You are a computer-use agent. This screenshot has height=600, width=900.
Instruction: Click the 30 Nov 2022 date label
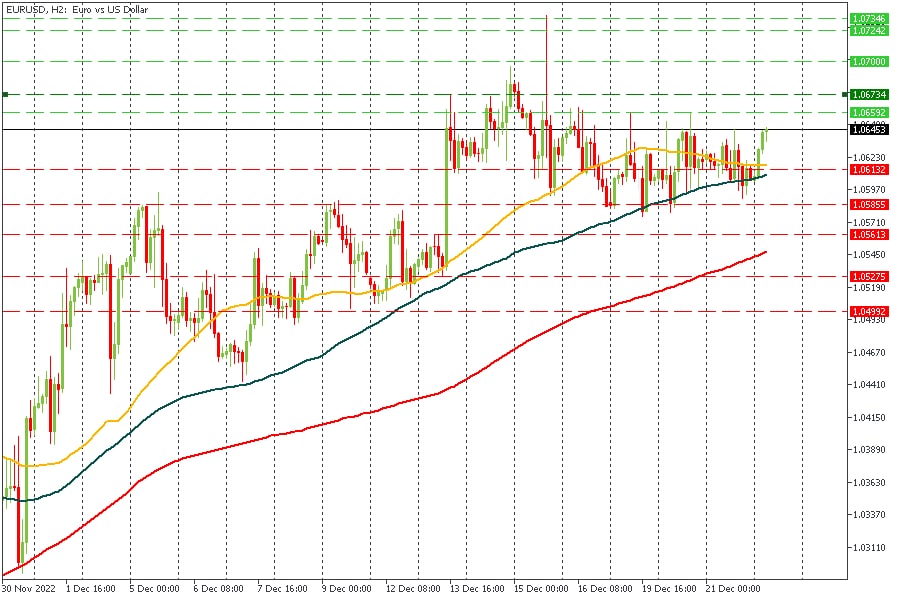coord(29,589)
